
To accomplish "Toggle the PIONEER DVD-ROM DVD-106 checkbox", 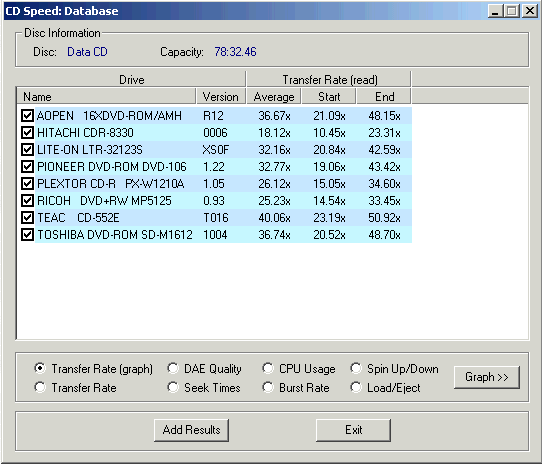I will pos(27,166).
